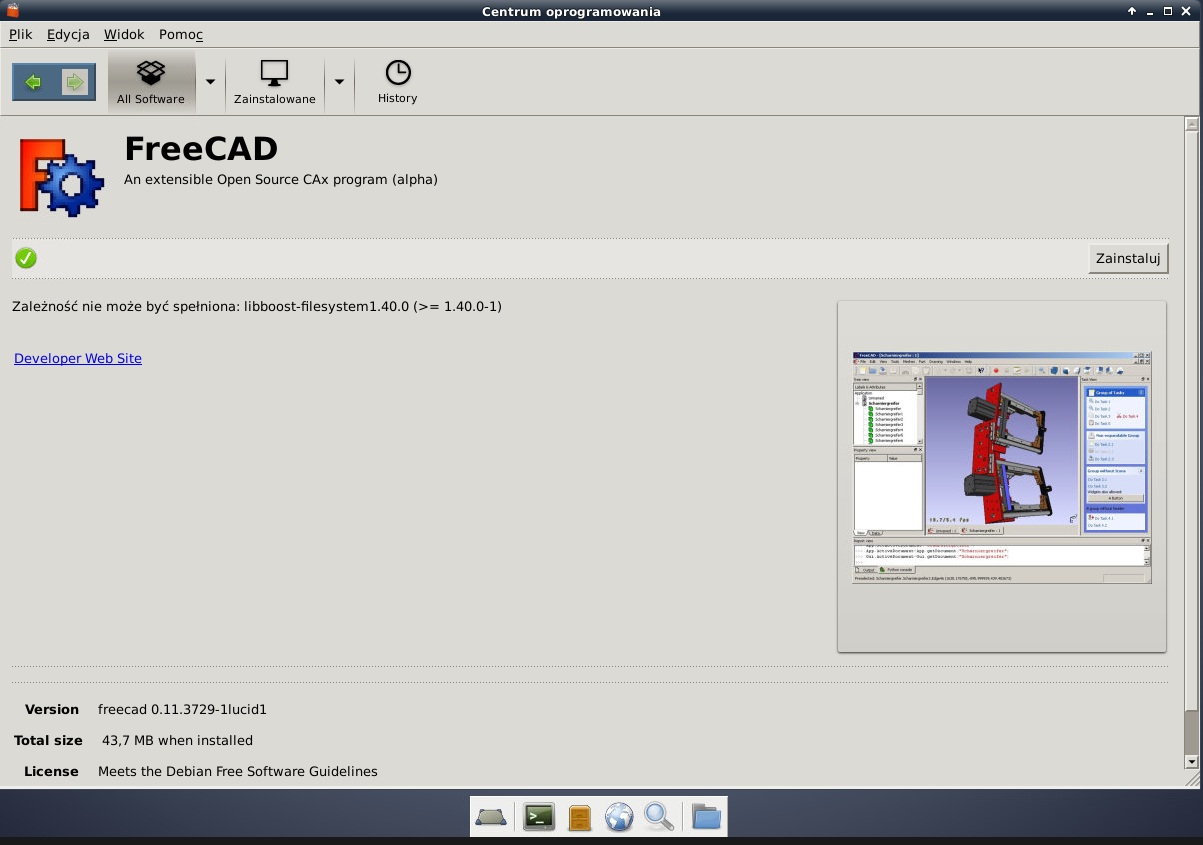This screenshot has width=1203, height=845.
Task: Select the FreeCAD title heading
Action: click(x=201, y=149)
